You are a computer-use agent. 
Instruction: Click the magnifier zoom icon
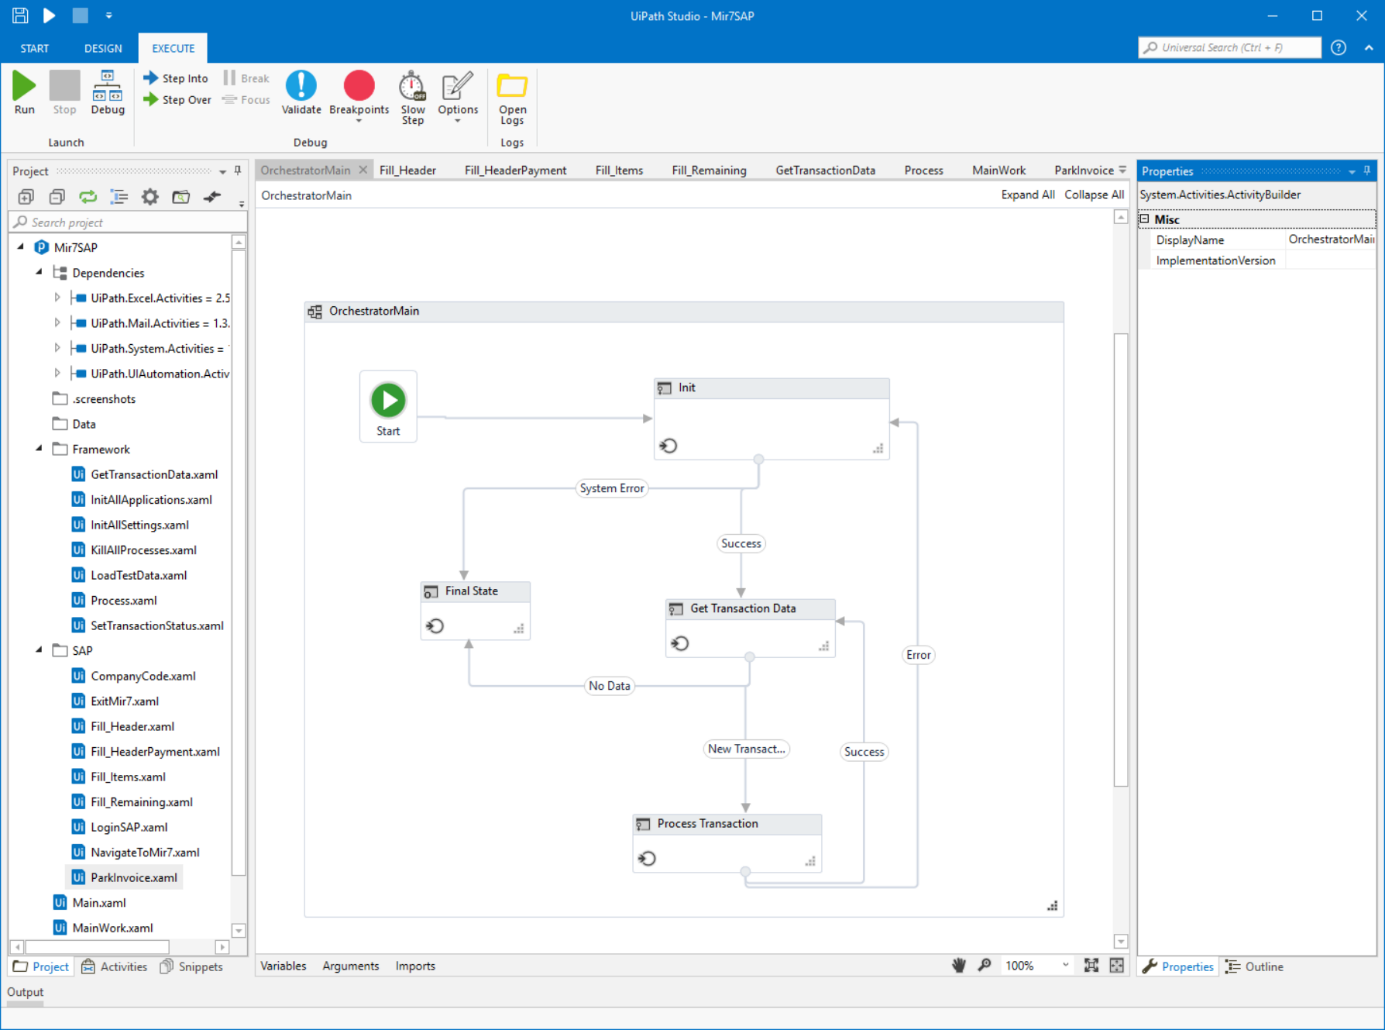(x=985, y=965)
